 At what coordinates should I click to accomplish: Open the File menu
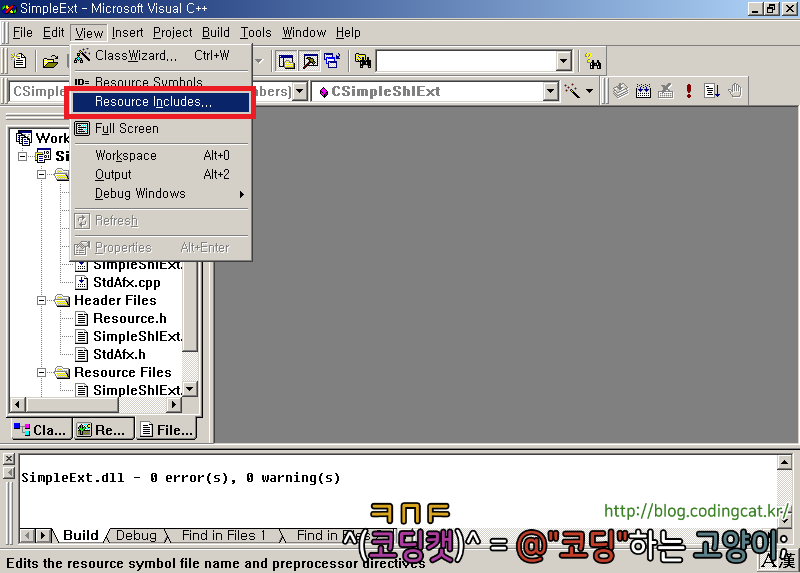click(22, 33)
